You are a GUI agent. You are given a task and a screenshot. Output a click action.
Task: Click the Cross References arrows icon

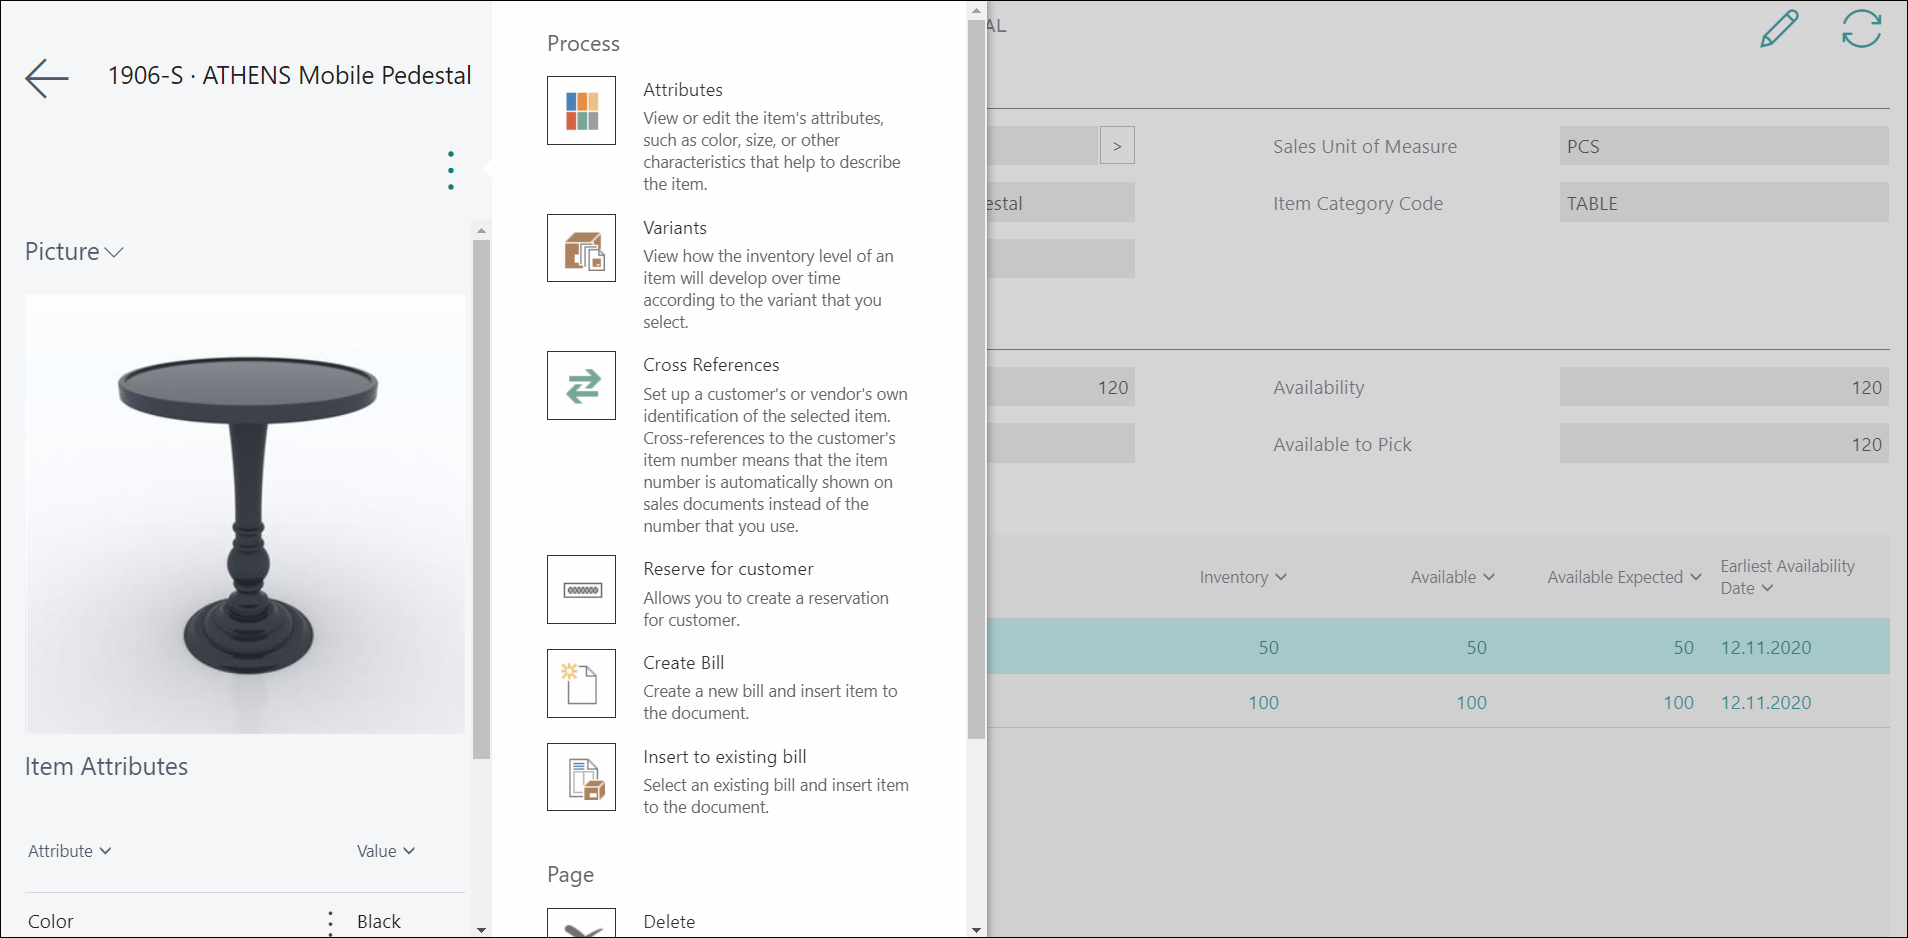[x=581, y=385]
